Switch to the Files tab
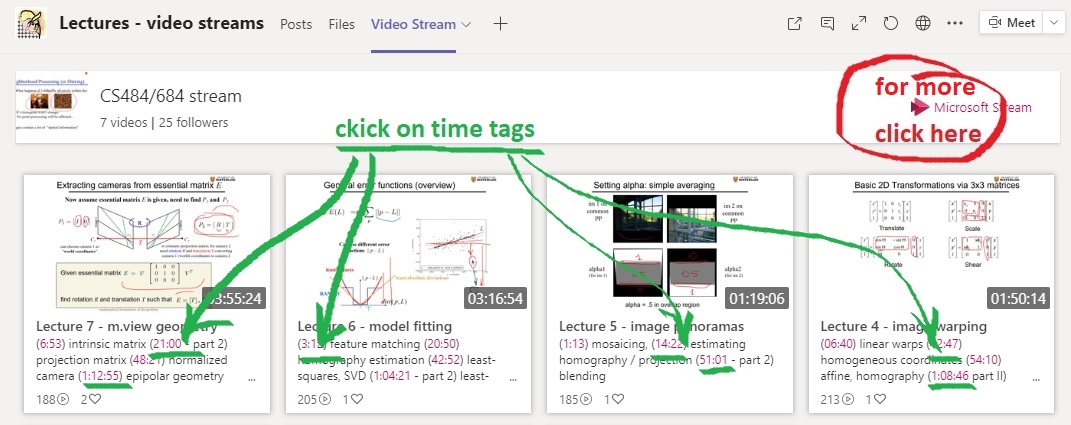The height and width of the screenshot is (425, 1071). (342, 23)
